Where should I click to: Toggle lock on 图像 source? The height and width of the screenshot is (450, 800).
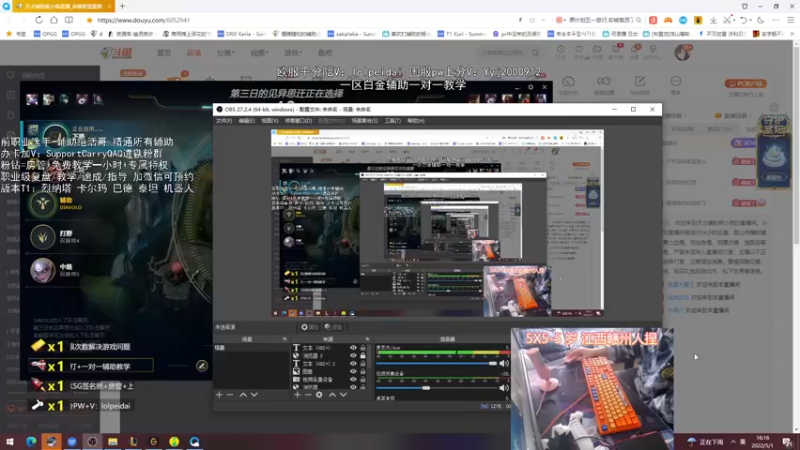363,371
